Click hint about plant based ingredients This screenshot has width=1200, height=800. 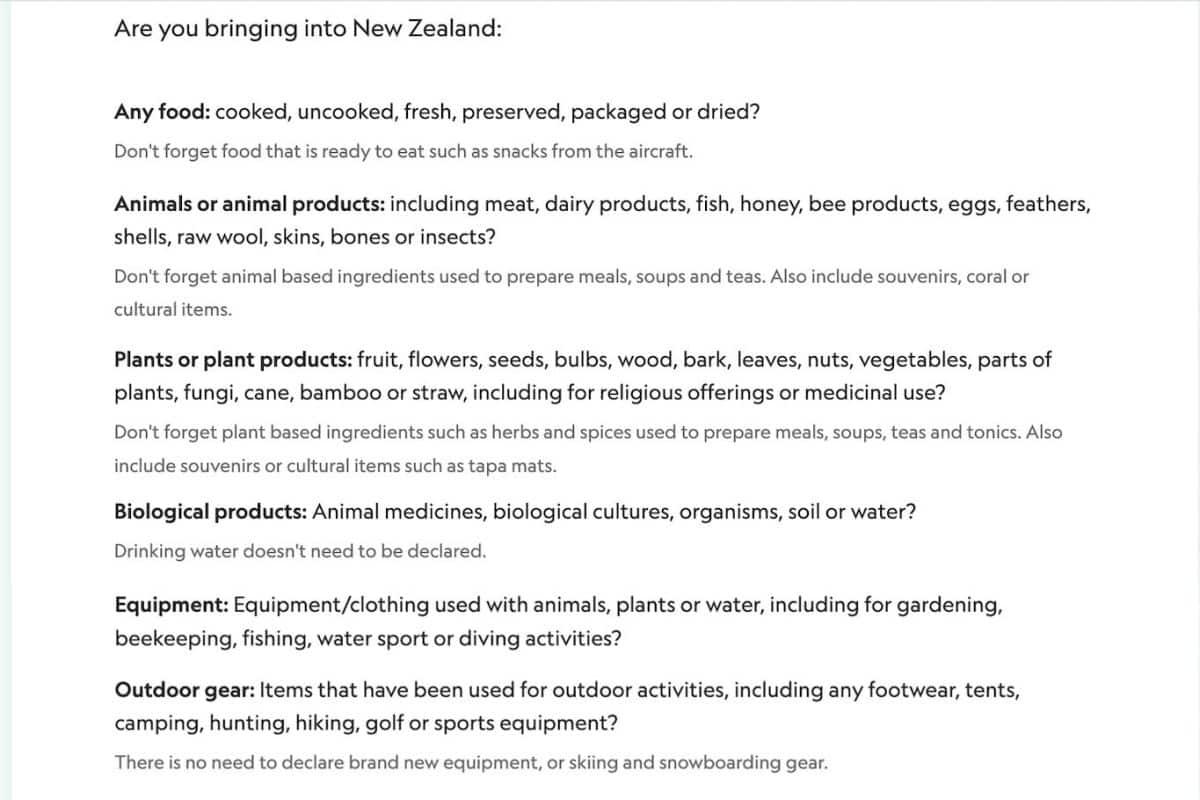(x=588, y=433)
